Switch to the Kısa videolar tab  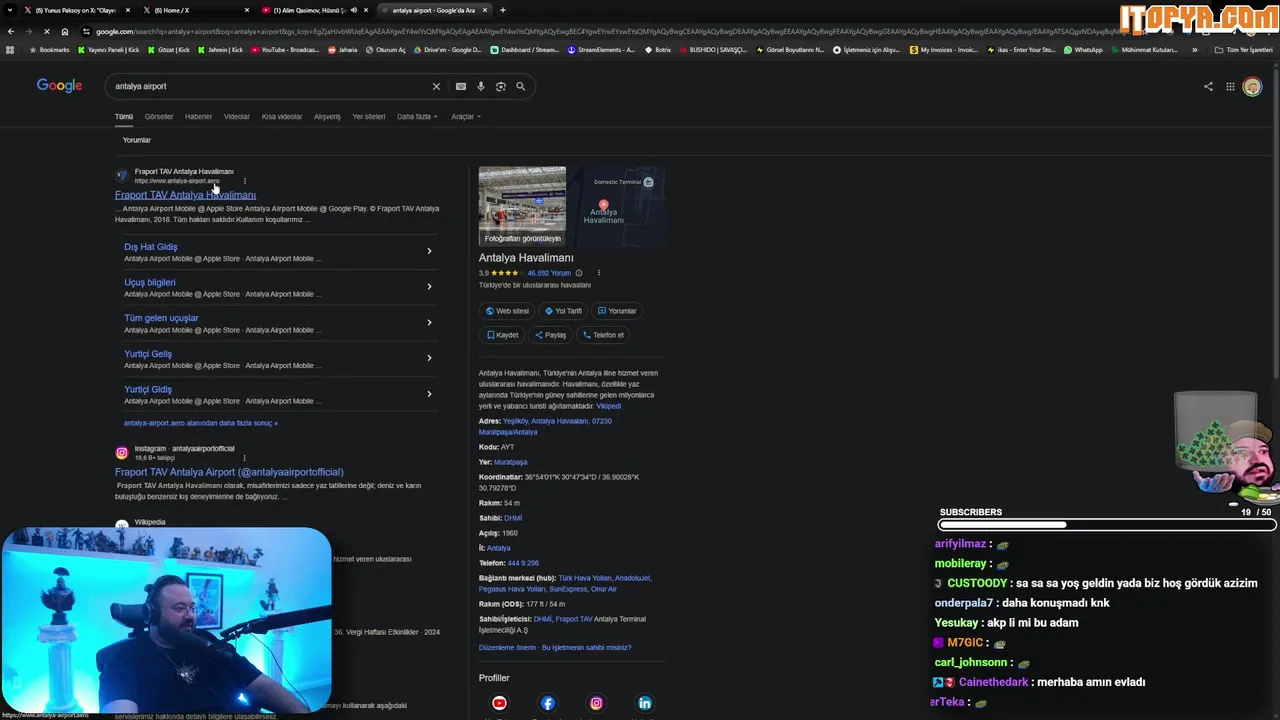[x=282, y=117]
